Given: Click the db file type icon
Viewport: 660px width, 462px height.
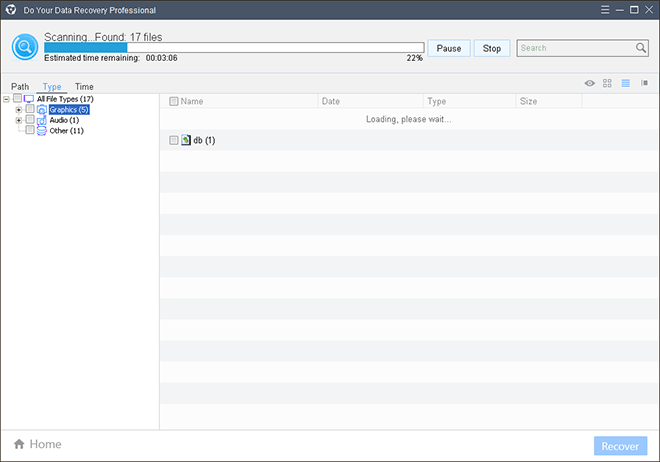Looking at the screenshot, I should 186,140.
